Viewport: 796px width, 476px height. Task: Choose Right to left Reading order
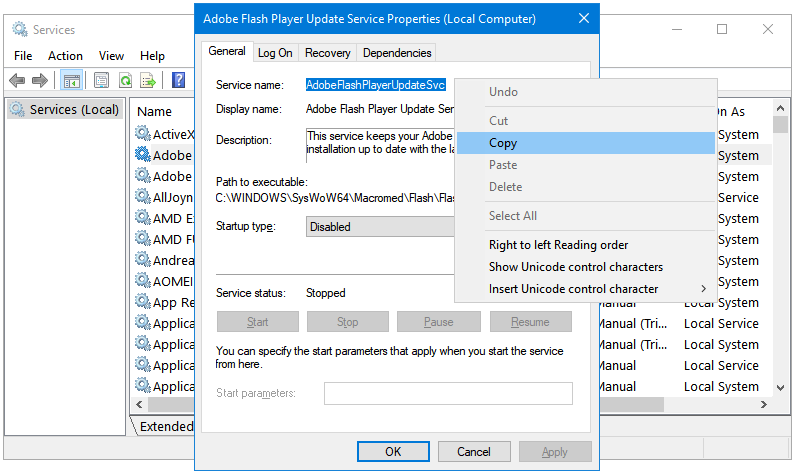tap(586, 245)
